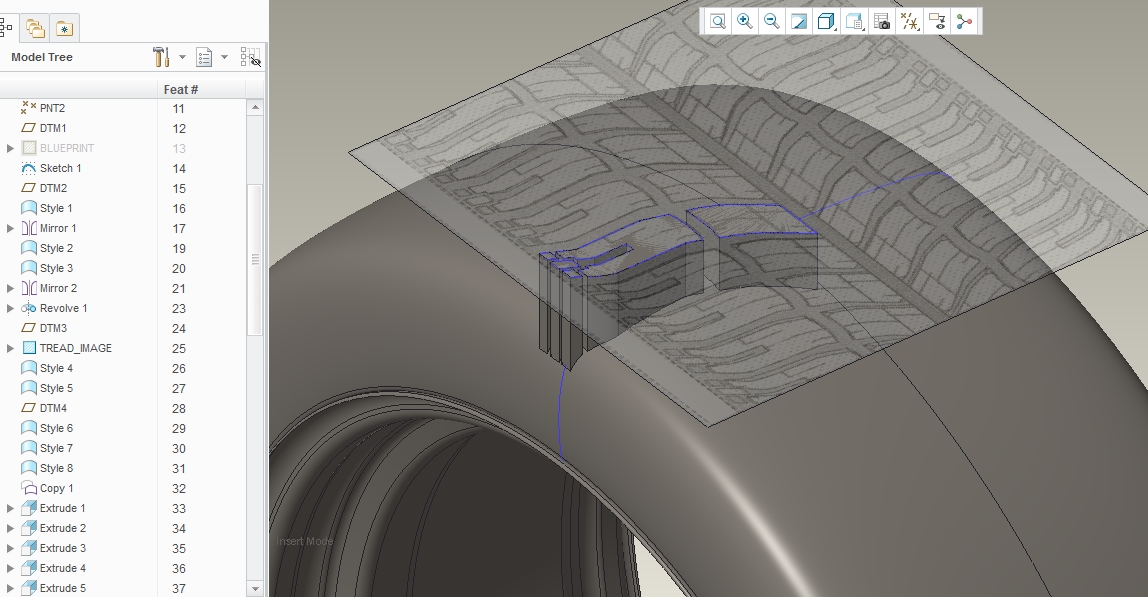Image resolution: width=1148 pixels, height=597 pixels.
Task: Click the Zoom Out icon
Action: click(x=772, y=21)
